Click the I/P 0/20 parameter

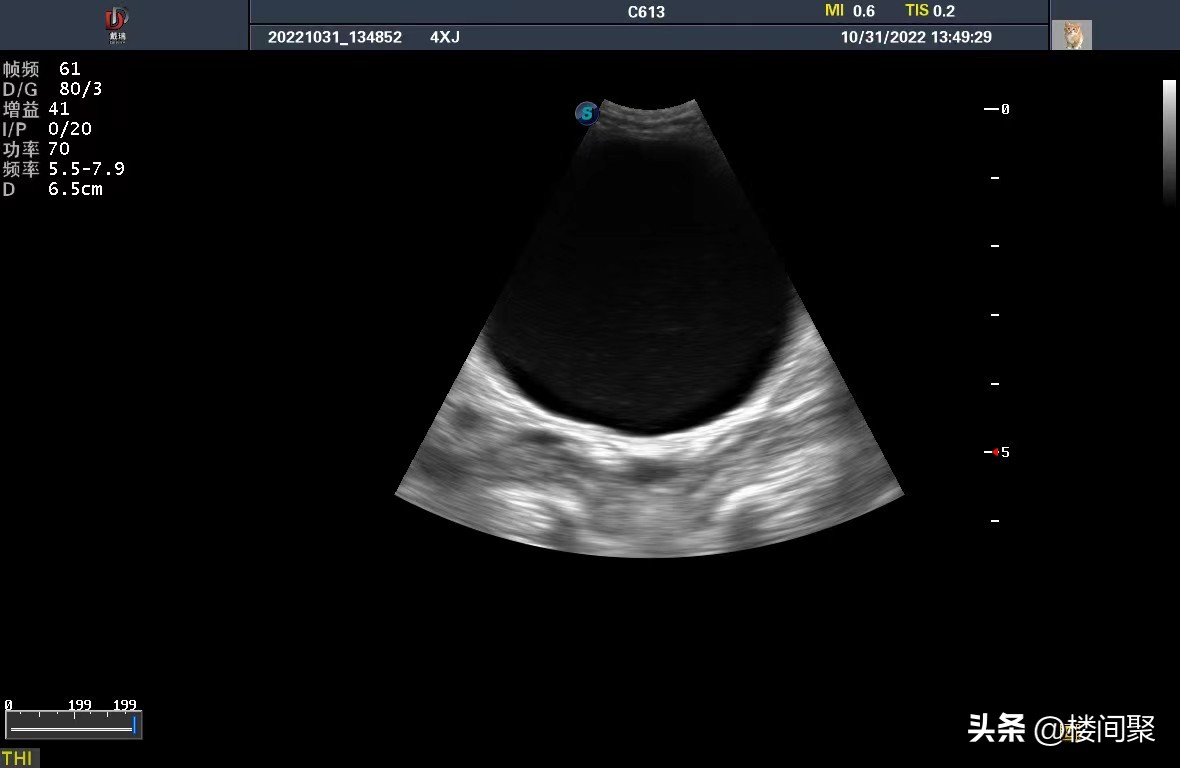[47, 129]
